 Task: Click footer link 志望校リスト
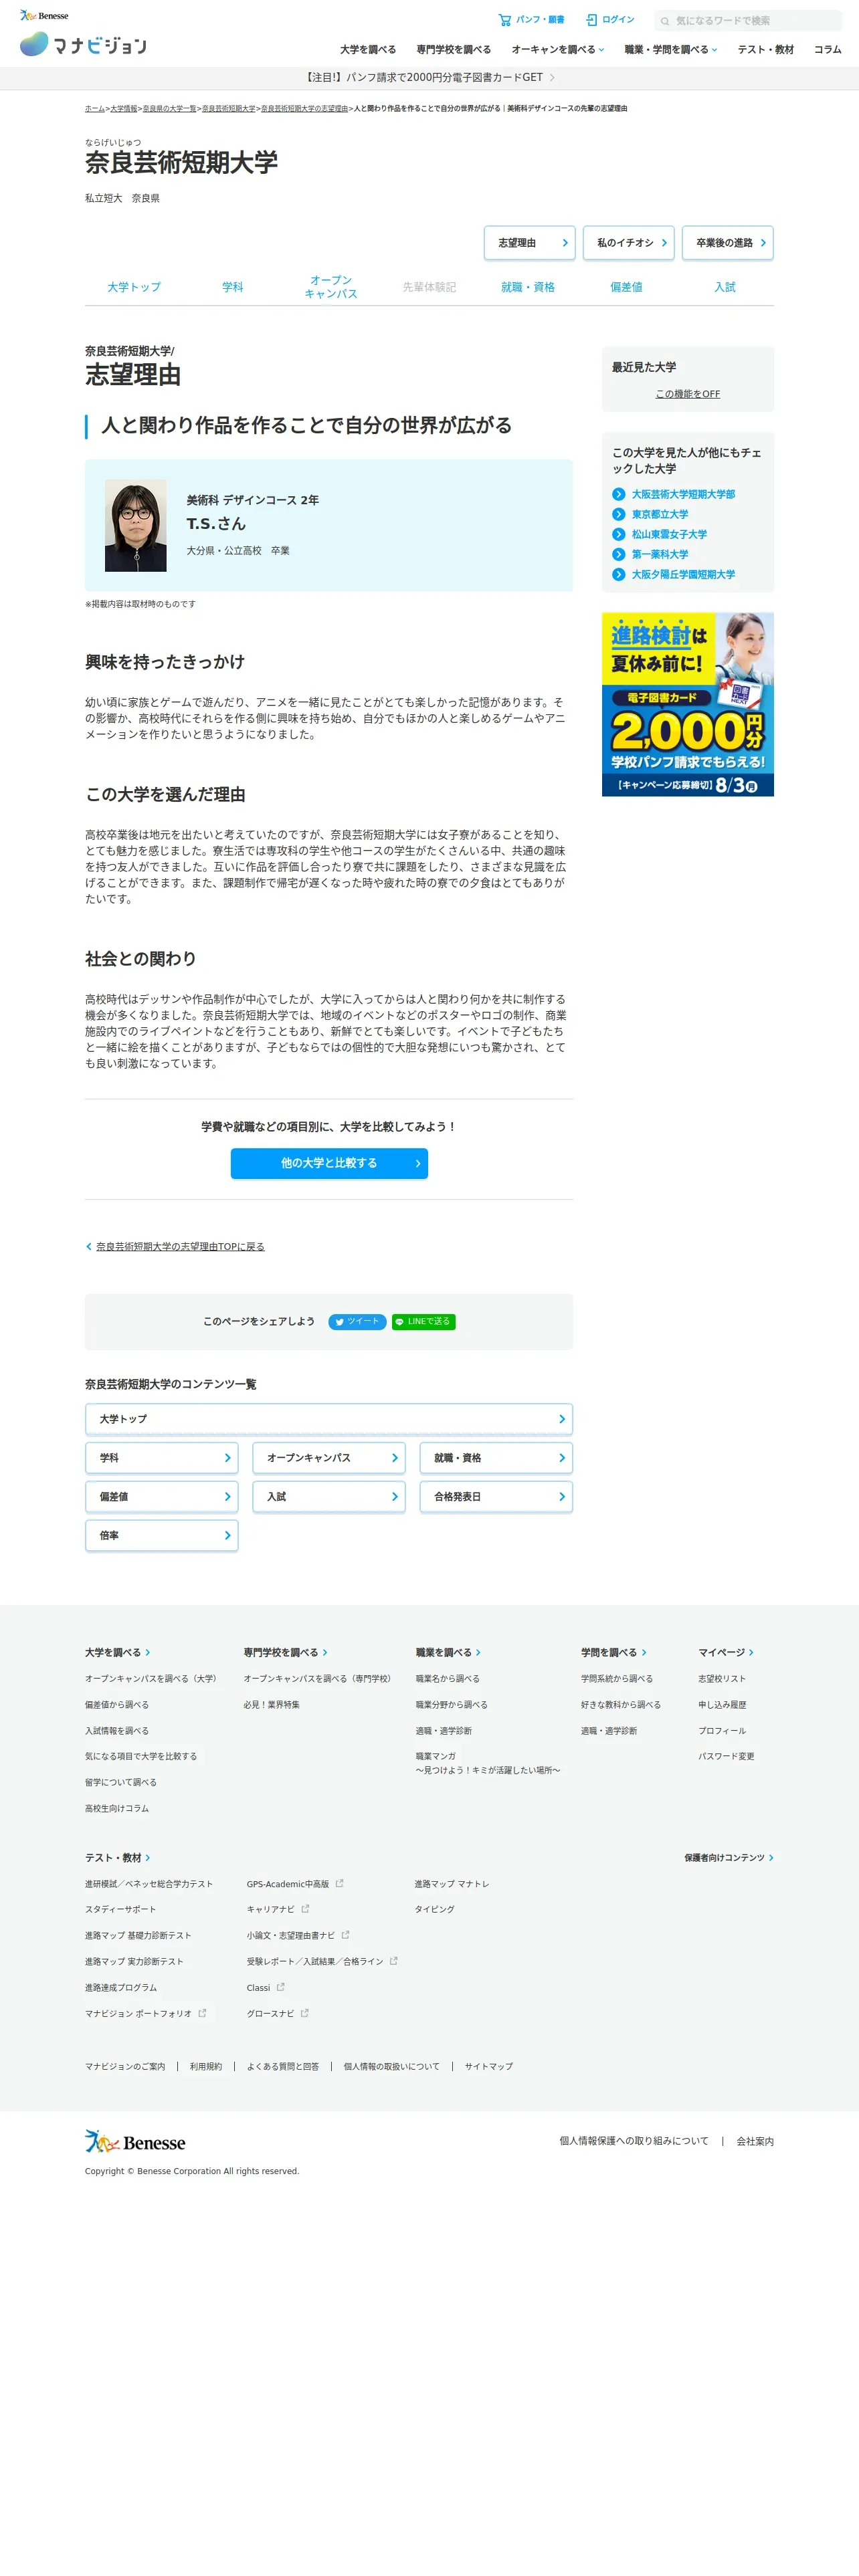tap(722, 1679)
